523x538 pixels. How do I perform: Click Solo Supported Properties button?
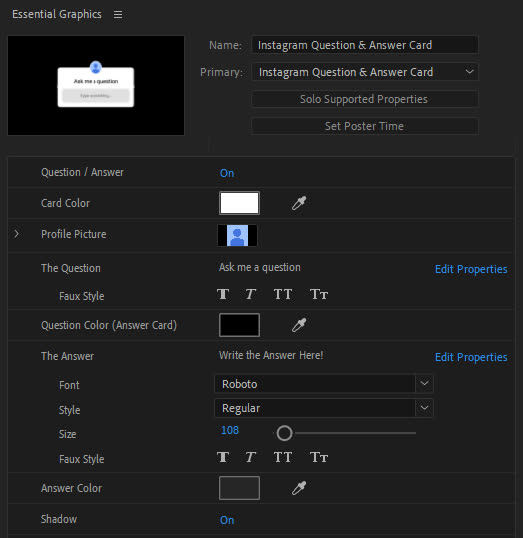(x=365, y=99)
